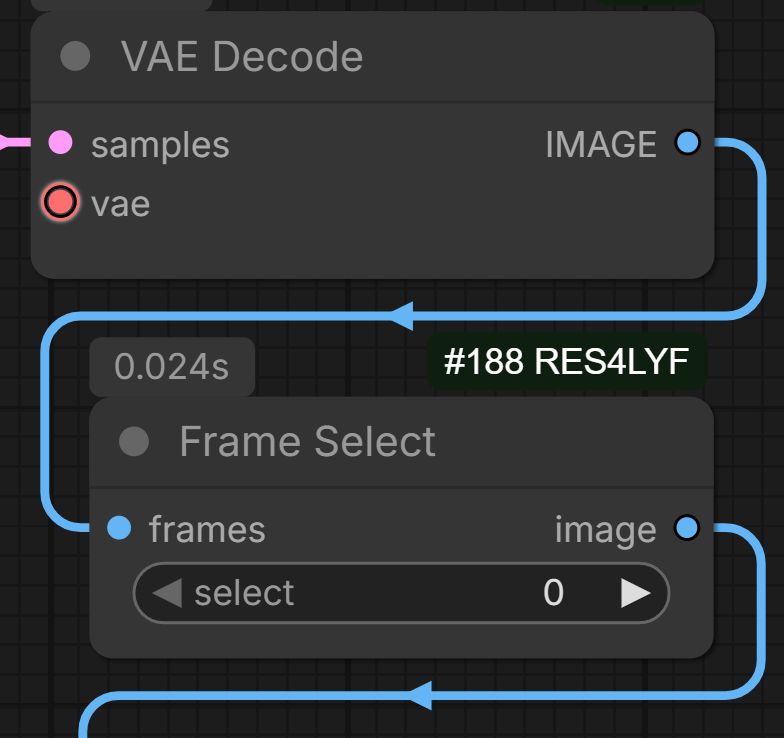Viewport: 784px width, 738px height.
Task: Click the blue IMAGE output socket
Action: click(x=688, y=142)
